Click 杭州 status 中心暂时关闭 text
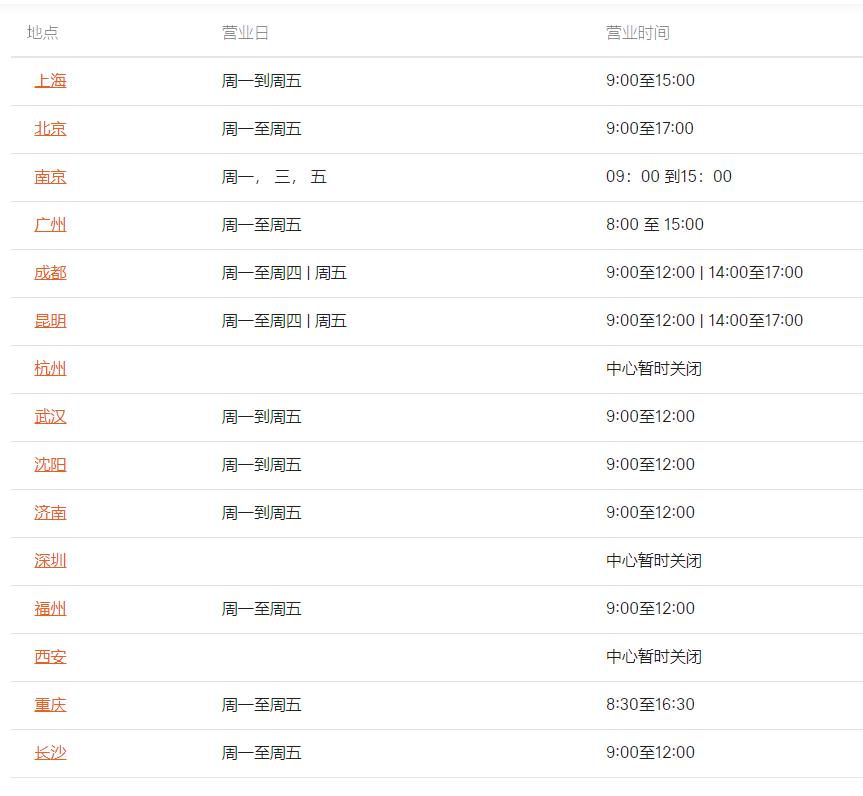Screen dimensions: 863x796 [x=654, y=368]
